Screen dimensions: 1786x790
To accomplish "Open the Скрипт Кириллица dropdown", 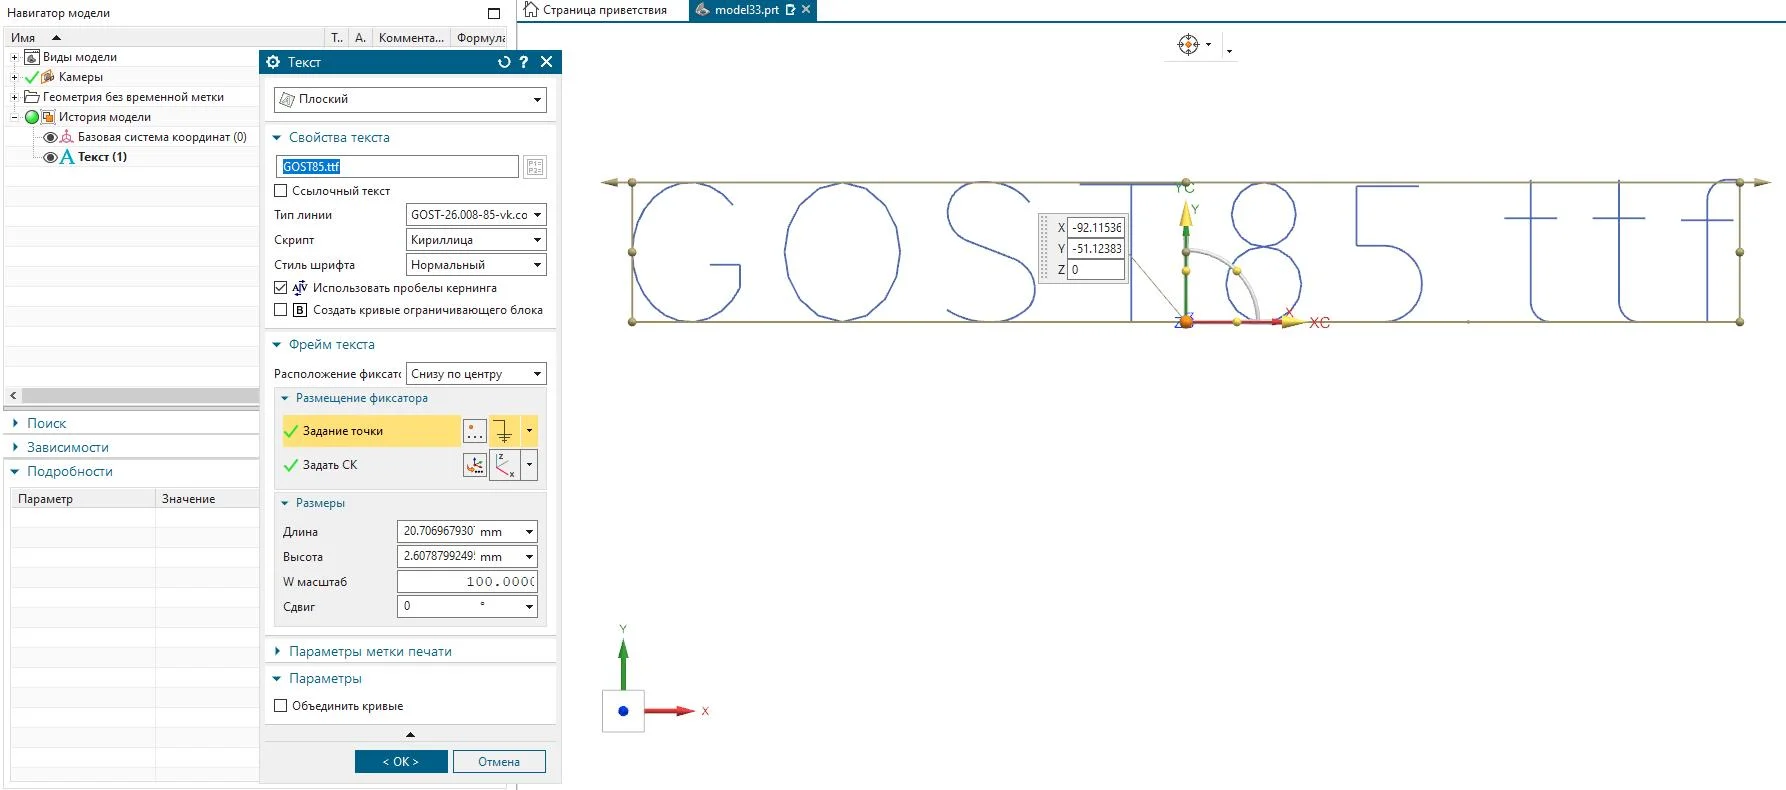I will pyautogui.click(x=476, y=240).
